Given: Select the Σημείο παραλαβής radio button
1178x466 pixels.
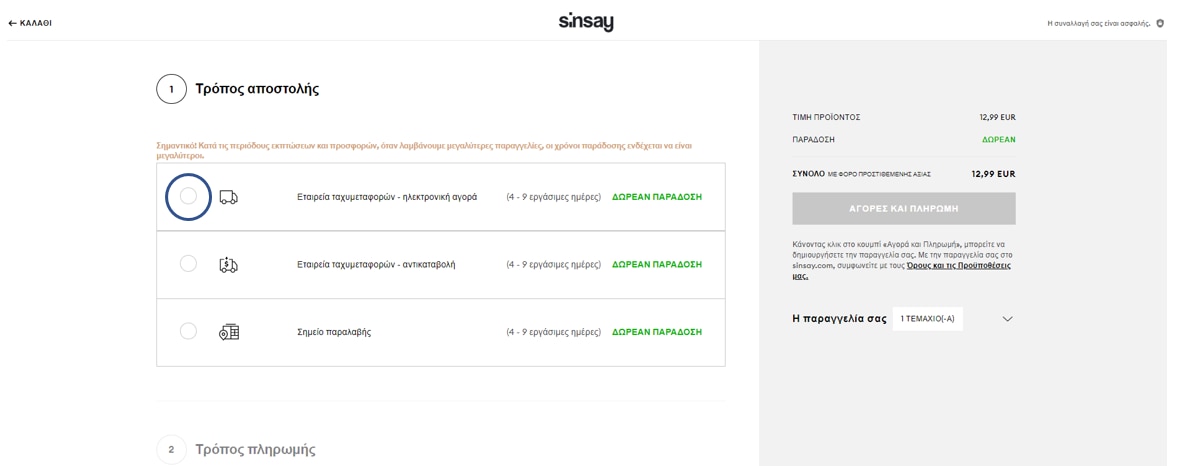Looking at the screenshot, I should click(x=188, y=331).
